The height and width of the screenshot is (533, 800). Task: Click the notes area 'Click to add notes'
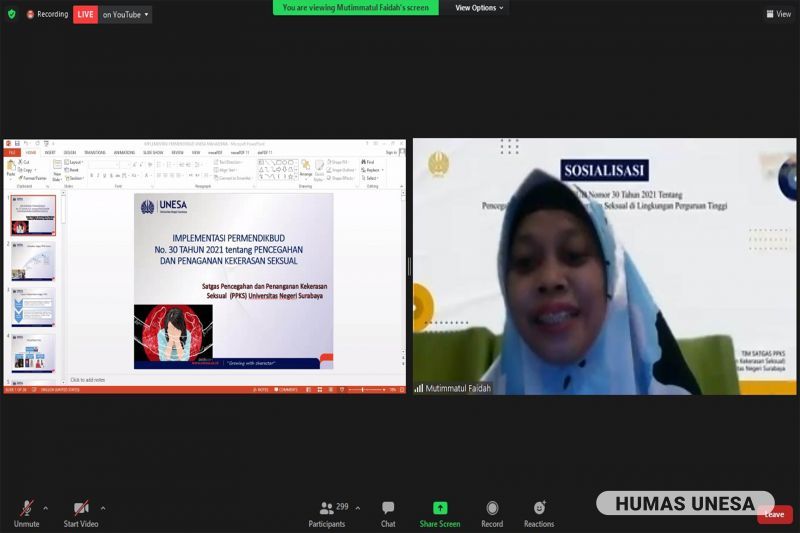click(x=87, y=380)
